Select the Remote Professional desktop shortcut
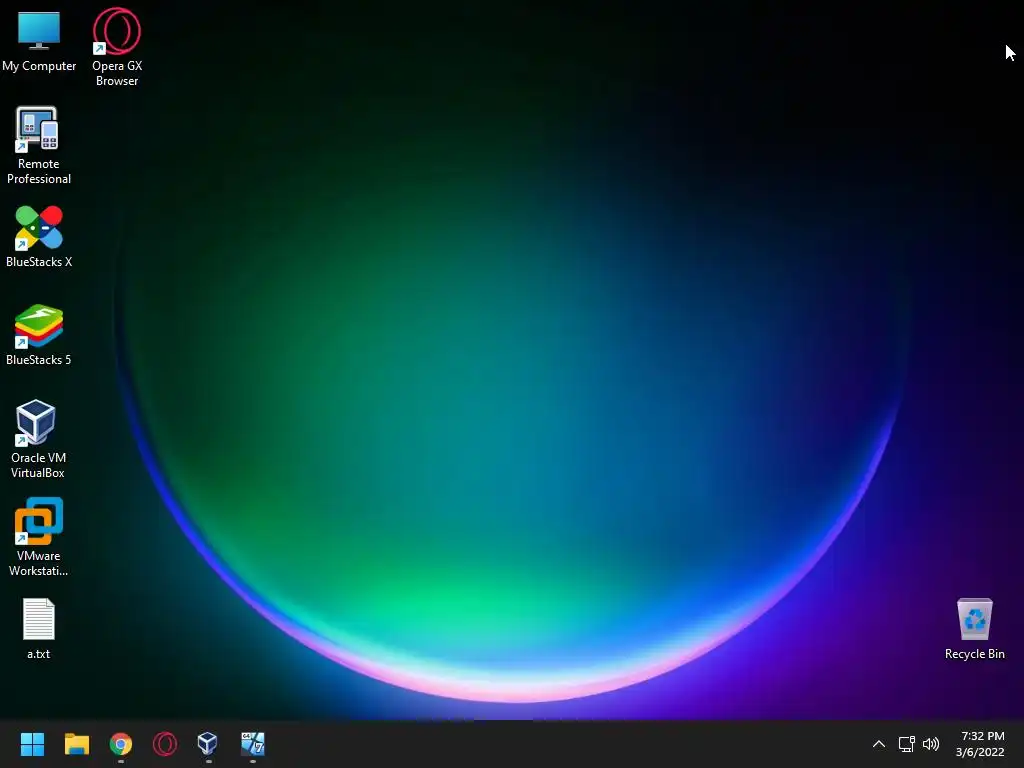The height and width of the screenshot is (768, 1024). pyautogui.click(x=39, y=145)
